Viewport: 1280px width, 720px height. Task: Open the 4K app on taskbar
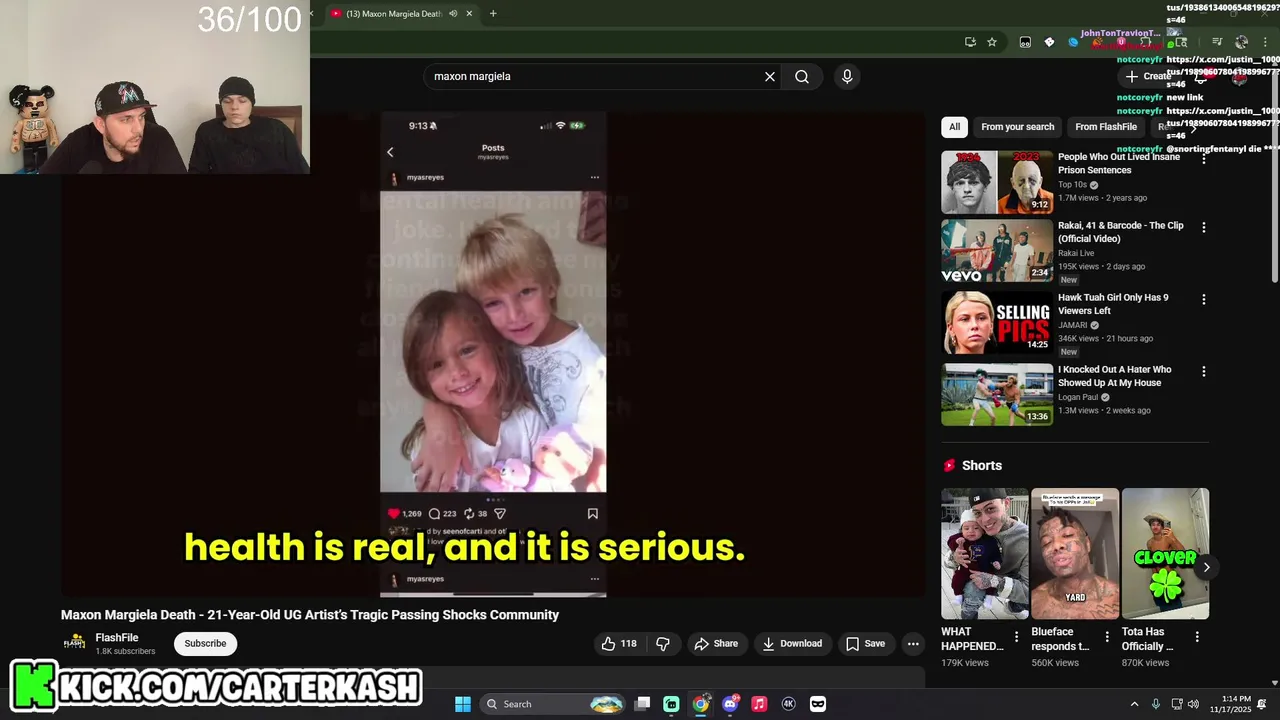pos(788,704)
